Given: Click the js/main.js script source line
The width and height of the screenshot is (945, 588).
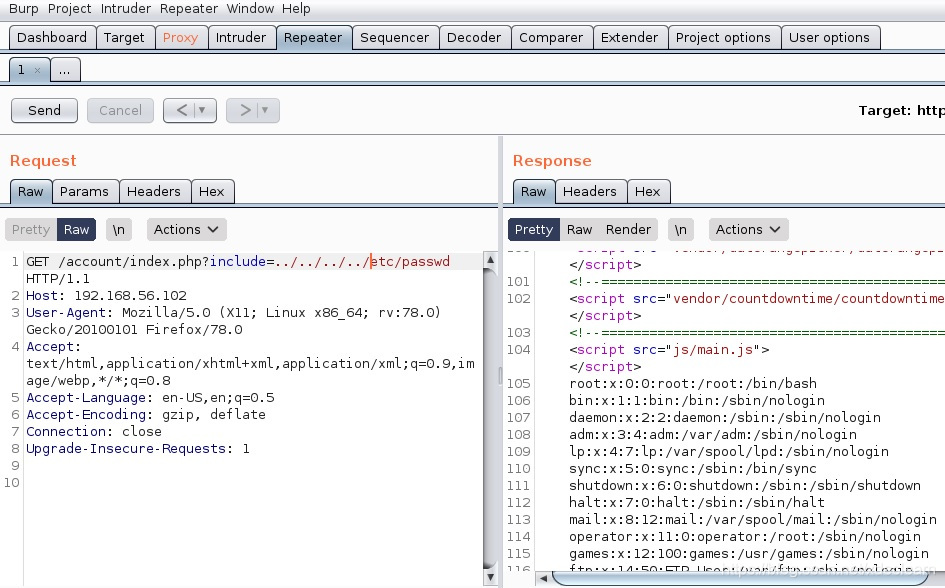Looking at the screenshot, I should pos(669,350).
